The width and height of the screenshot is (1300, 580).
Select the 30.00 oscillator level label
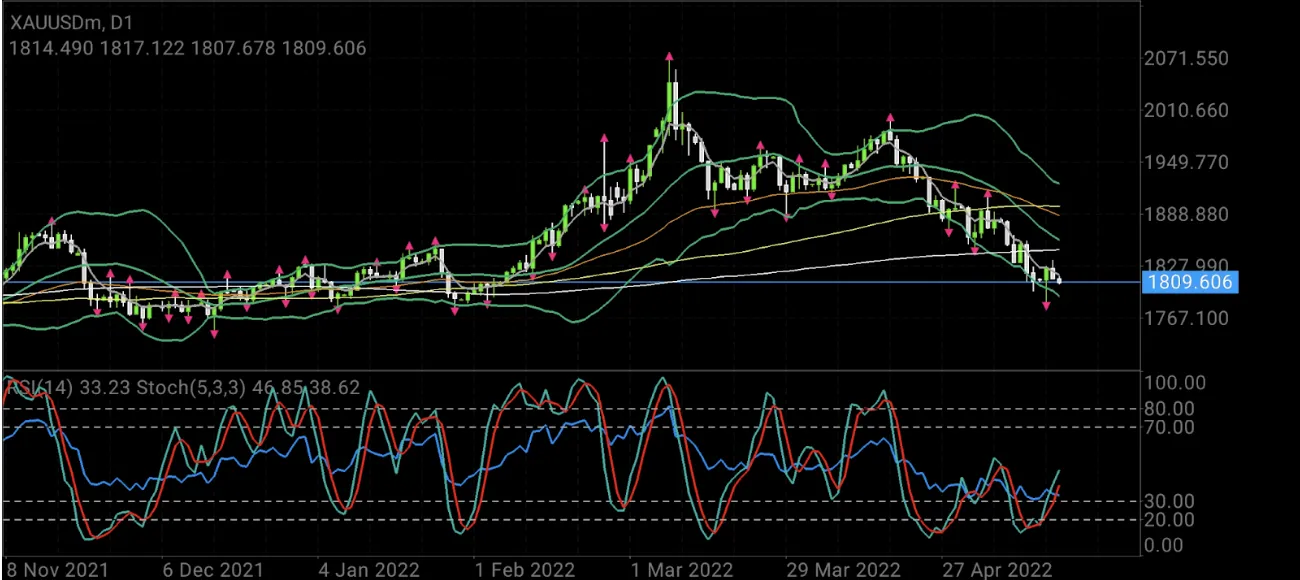coord(1170,501)
